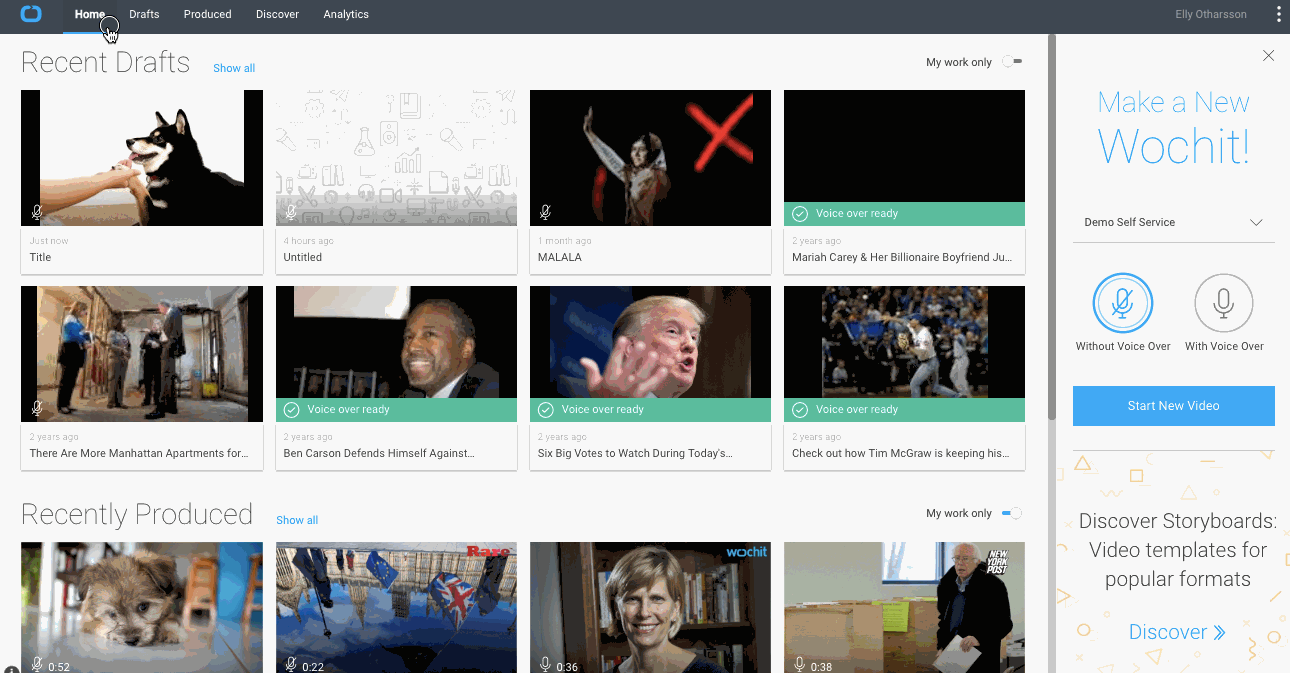Open the 0:22 produced flags video thumbnail
This screenshot has width=1290, height=673.
(396, 607)
